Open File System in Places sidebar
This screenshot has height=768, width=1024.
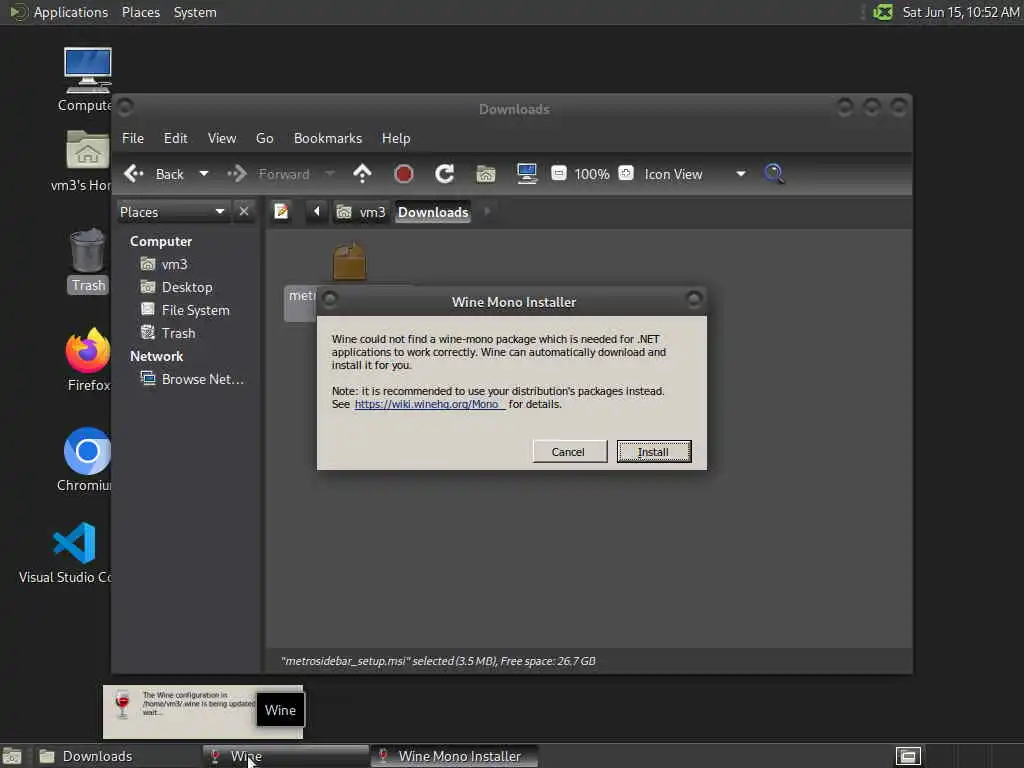[185, 310]
